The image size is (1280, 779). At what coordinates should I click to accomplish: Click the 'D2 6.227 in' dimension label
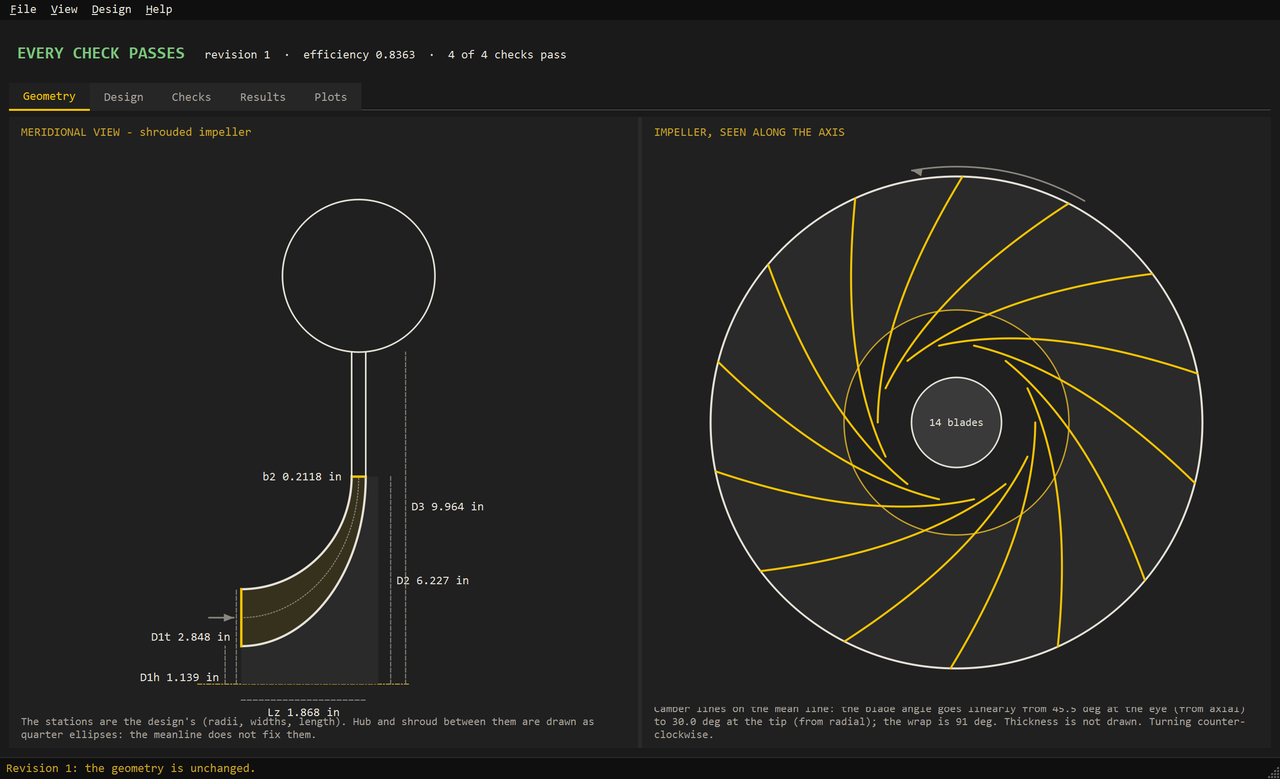click(432, 581)
